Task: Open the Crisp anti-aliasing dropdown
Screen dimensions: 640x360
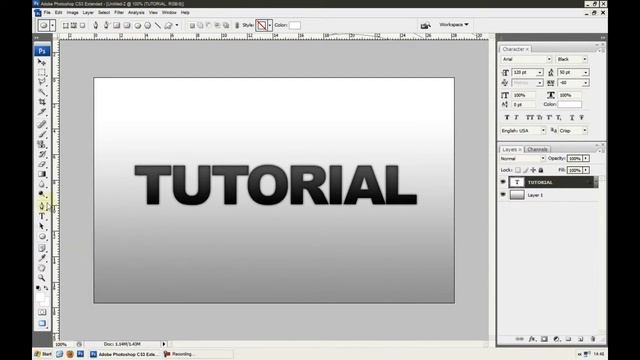Action: tap(584, 131)
